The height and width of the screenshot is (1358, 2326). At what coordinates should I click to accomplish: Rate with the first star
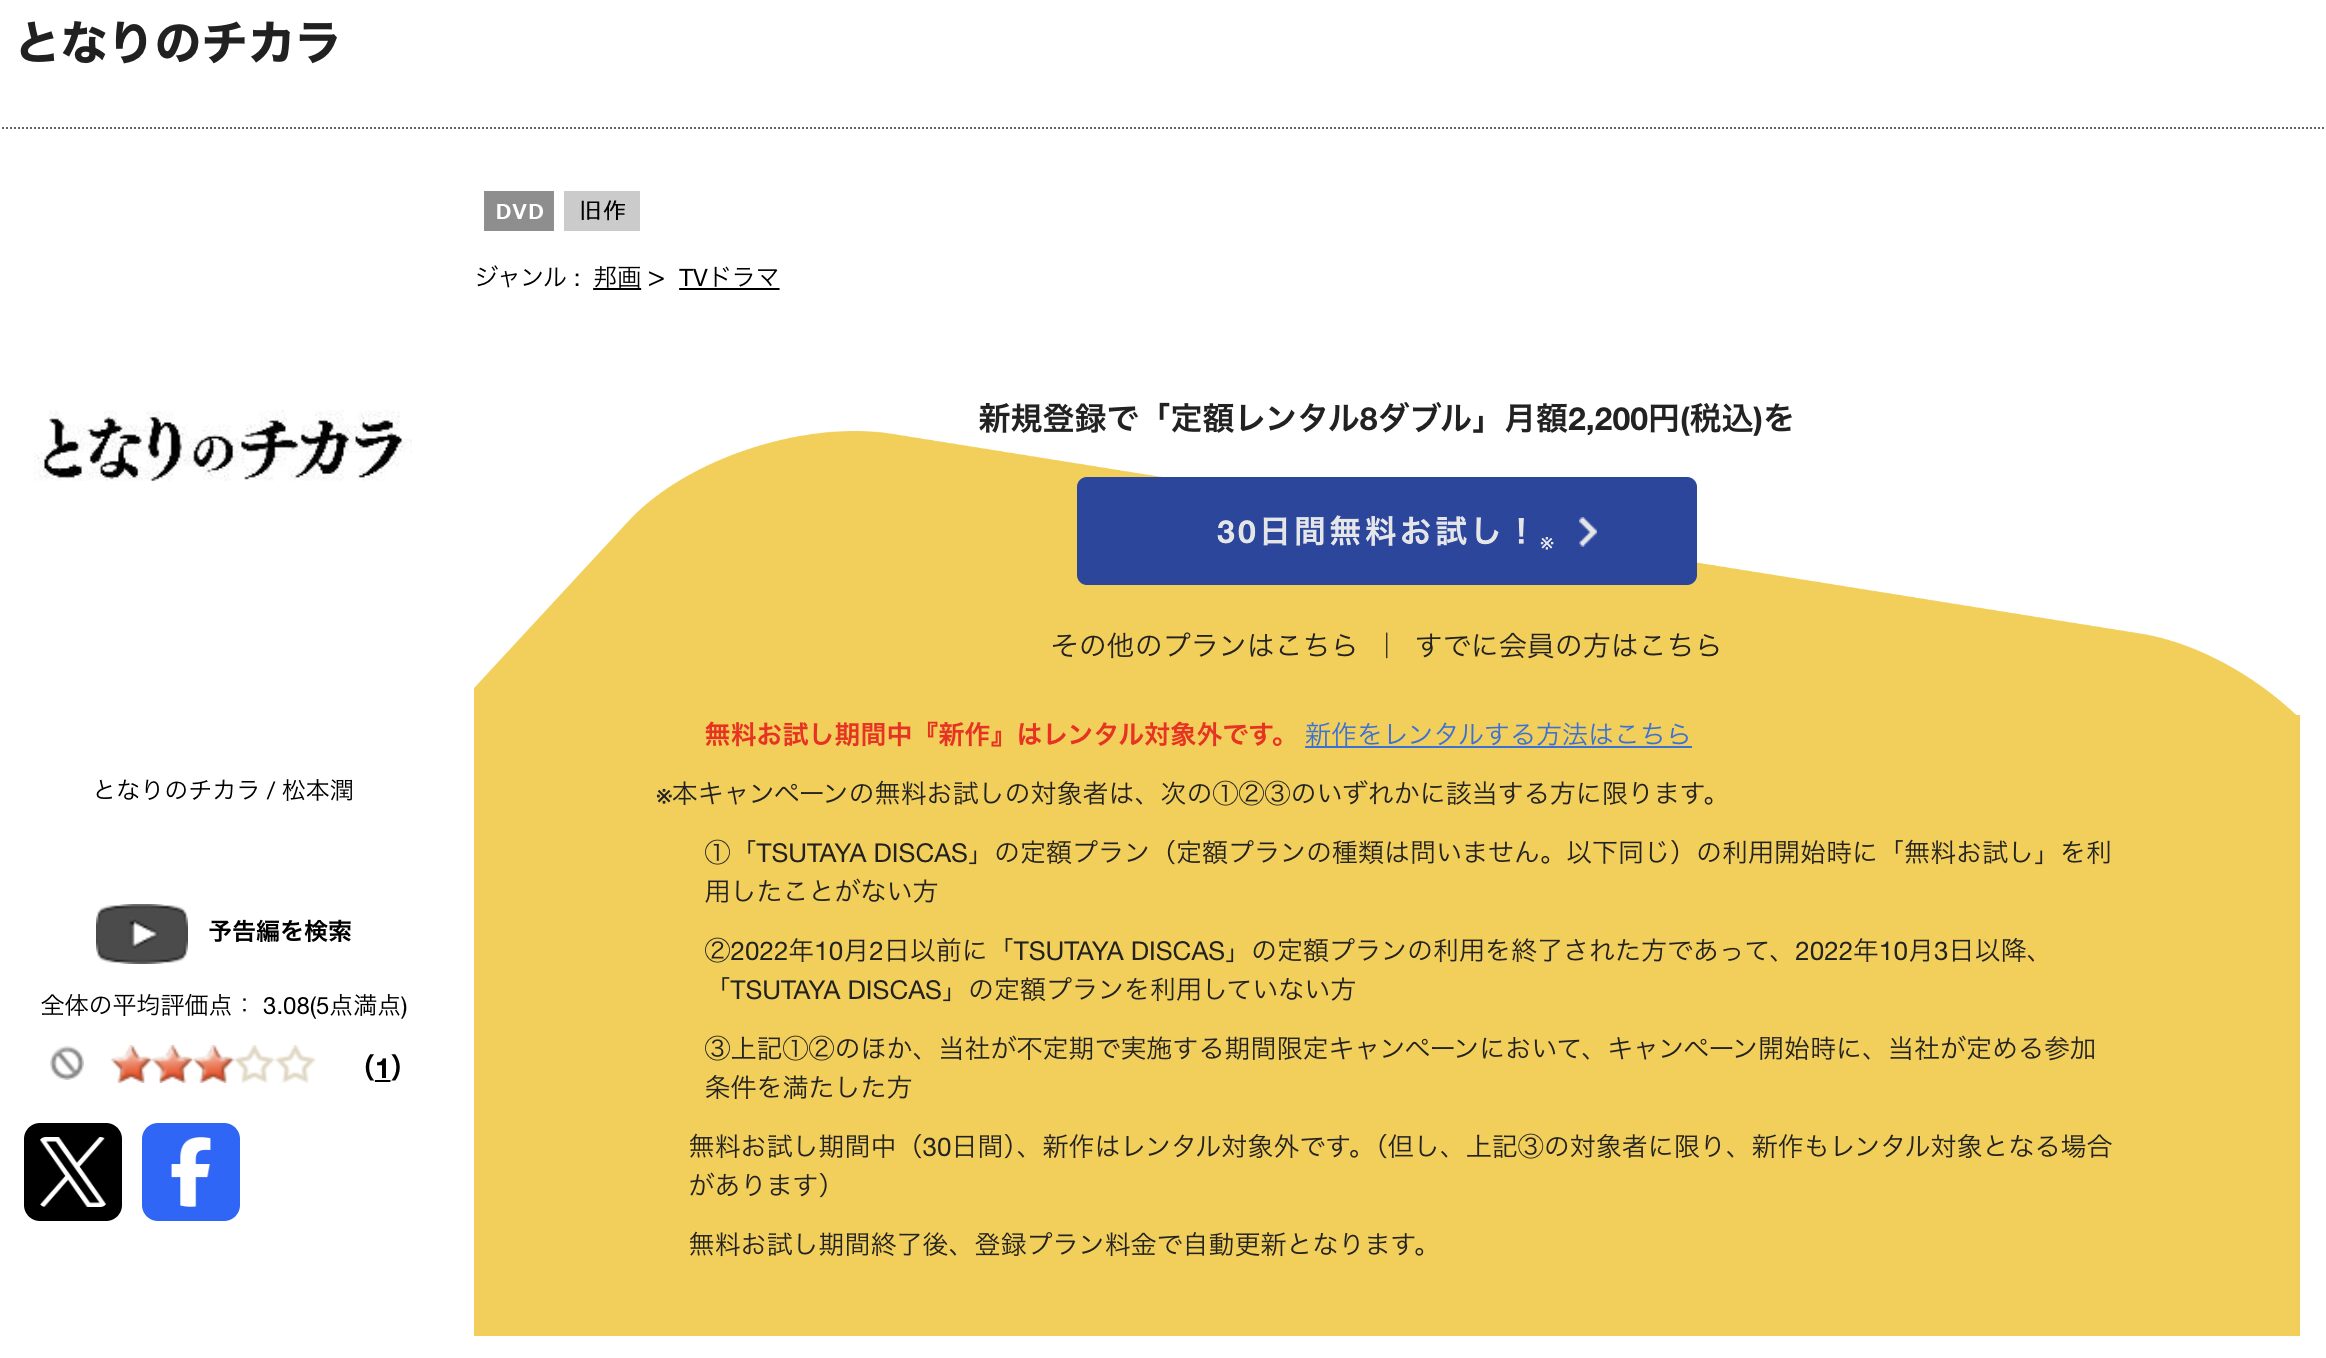click(131, 1065)
